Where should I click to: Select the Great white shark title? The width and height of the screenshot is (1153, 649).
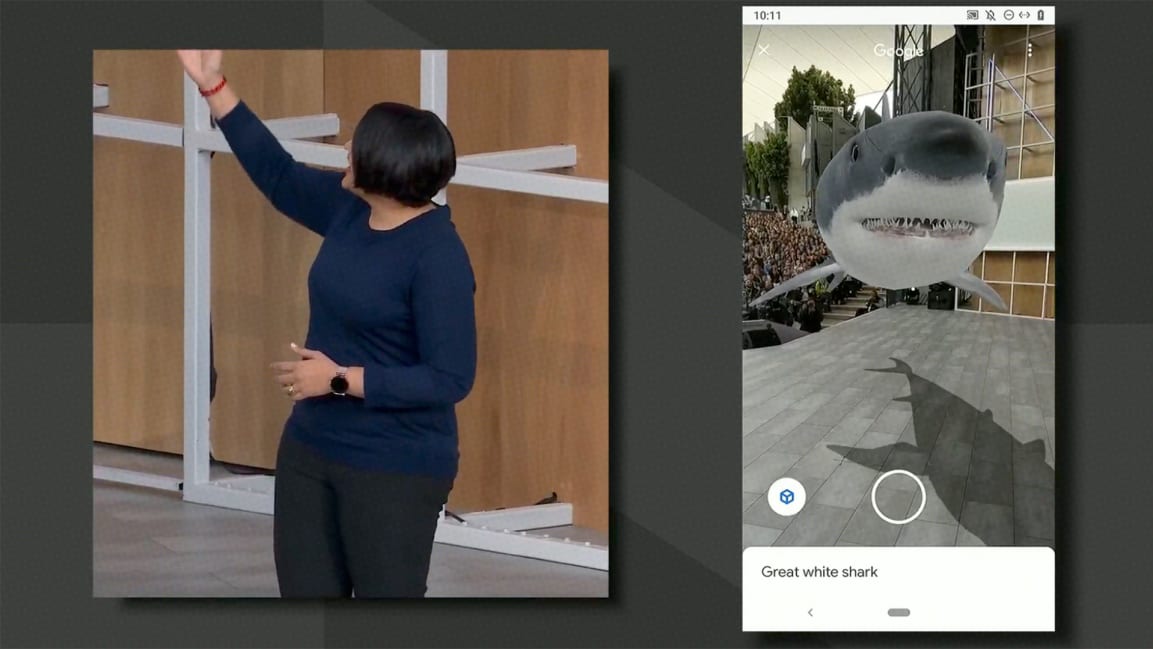819,572
